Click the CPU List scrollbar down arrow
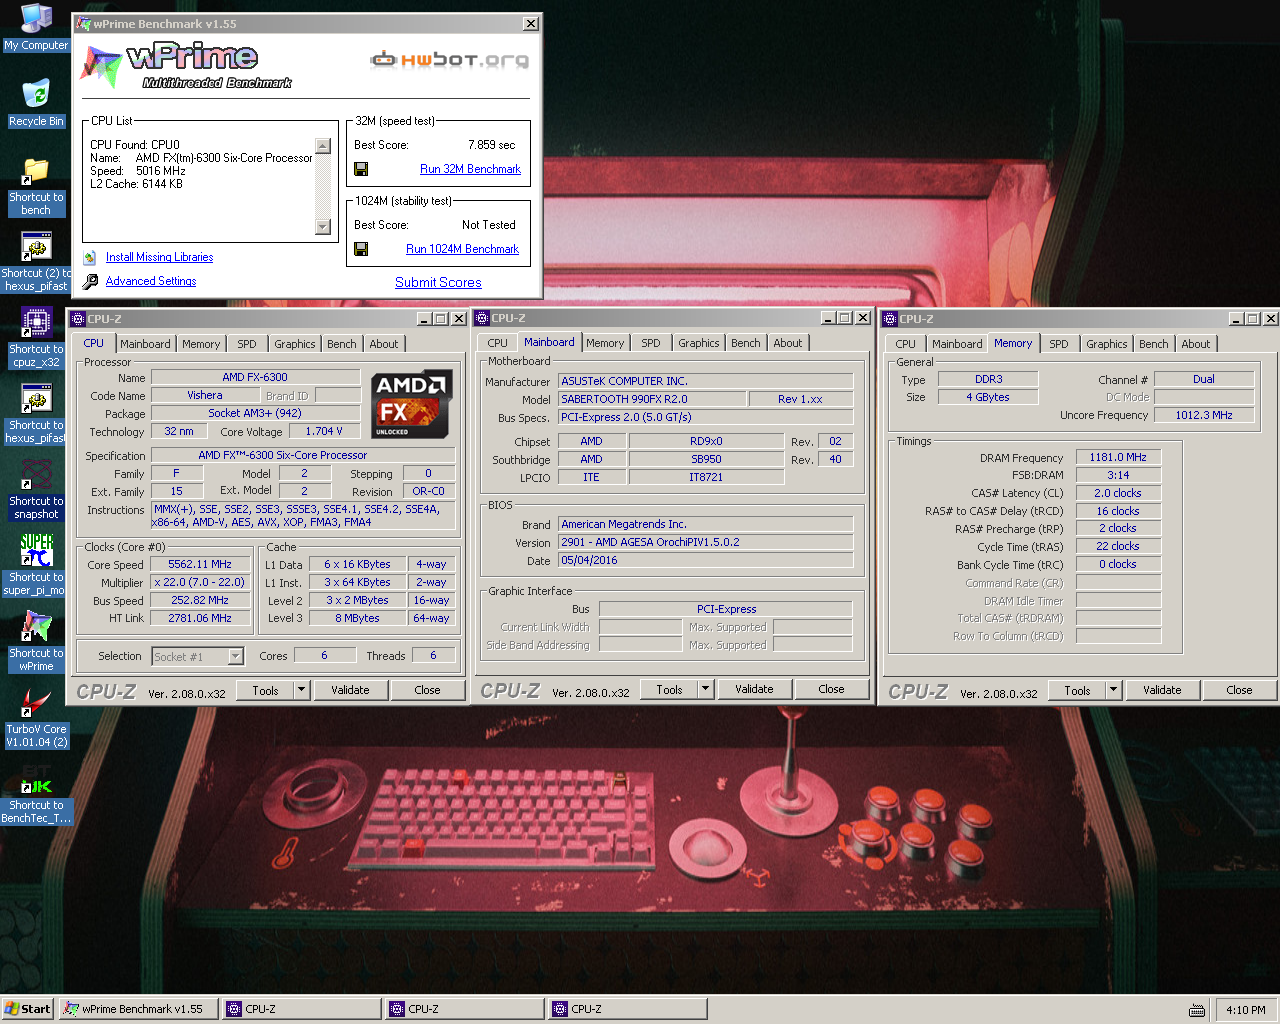 coord(323,227)
